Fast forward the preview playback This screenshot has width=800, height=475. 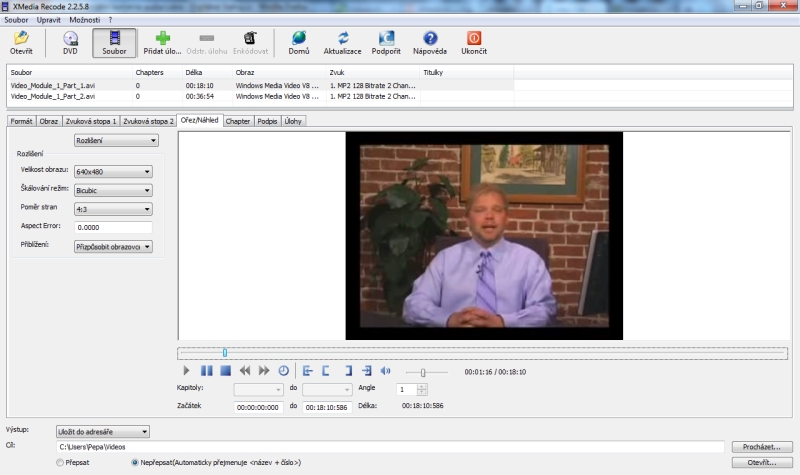(x=264, y=371)
